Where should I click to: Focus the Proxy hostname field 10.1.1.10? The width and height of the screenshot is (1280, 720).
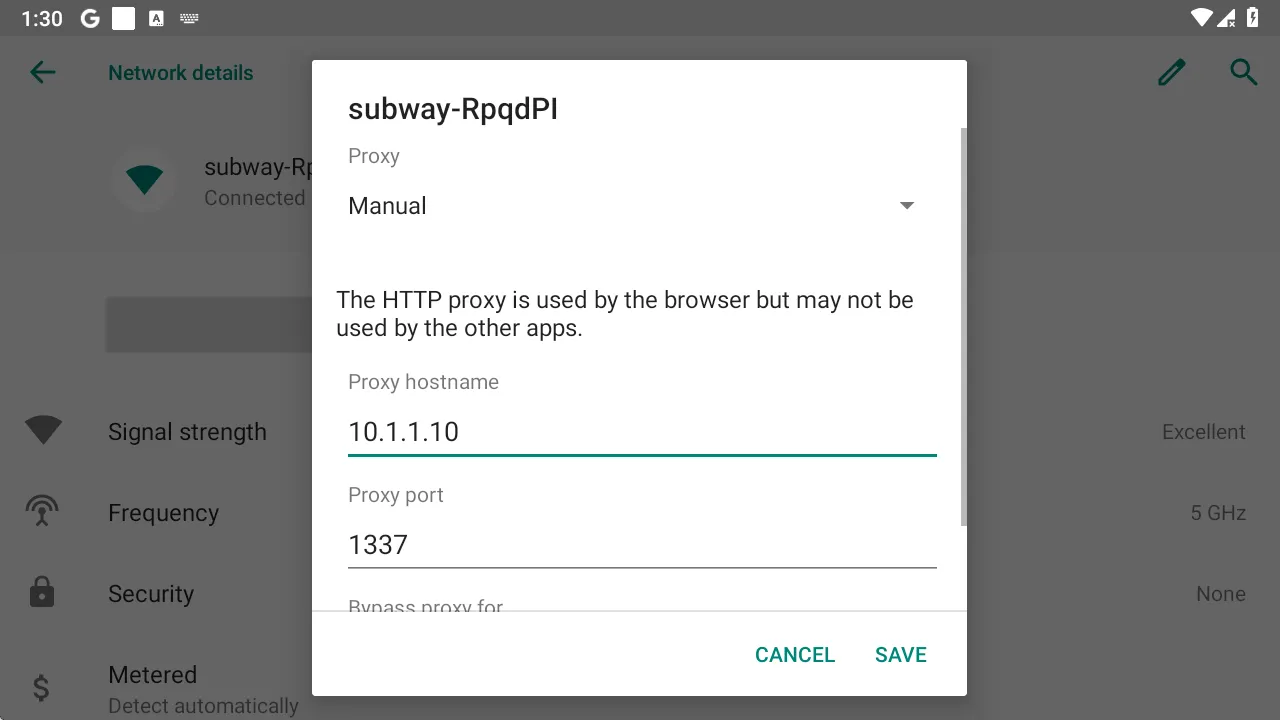point(642,432)
